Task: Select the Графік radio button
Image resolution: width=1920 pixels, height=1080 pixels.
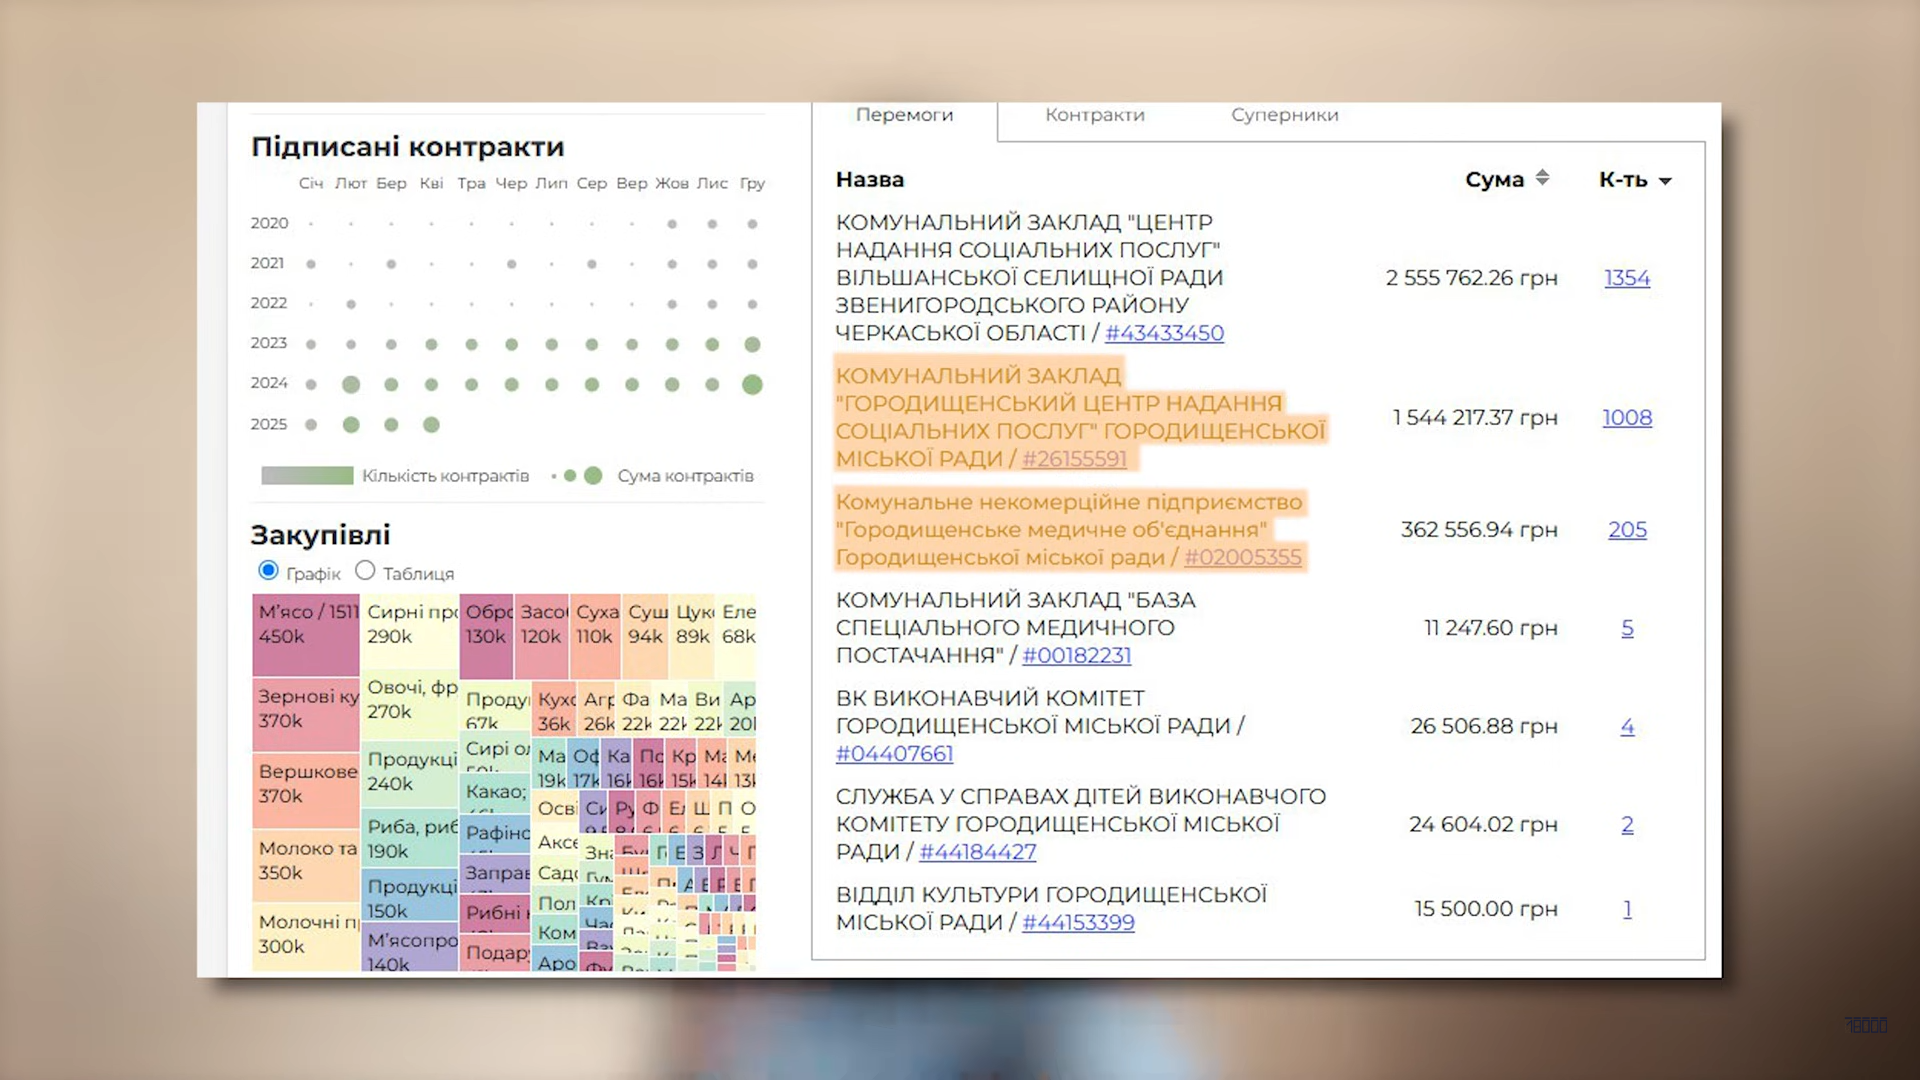Action: coord(268,570)
